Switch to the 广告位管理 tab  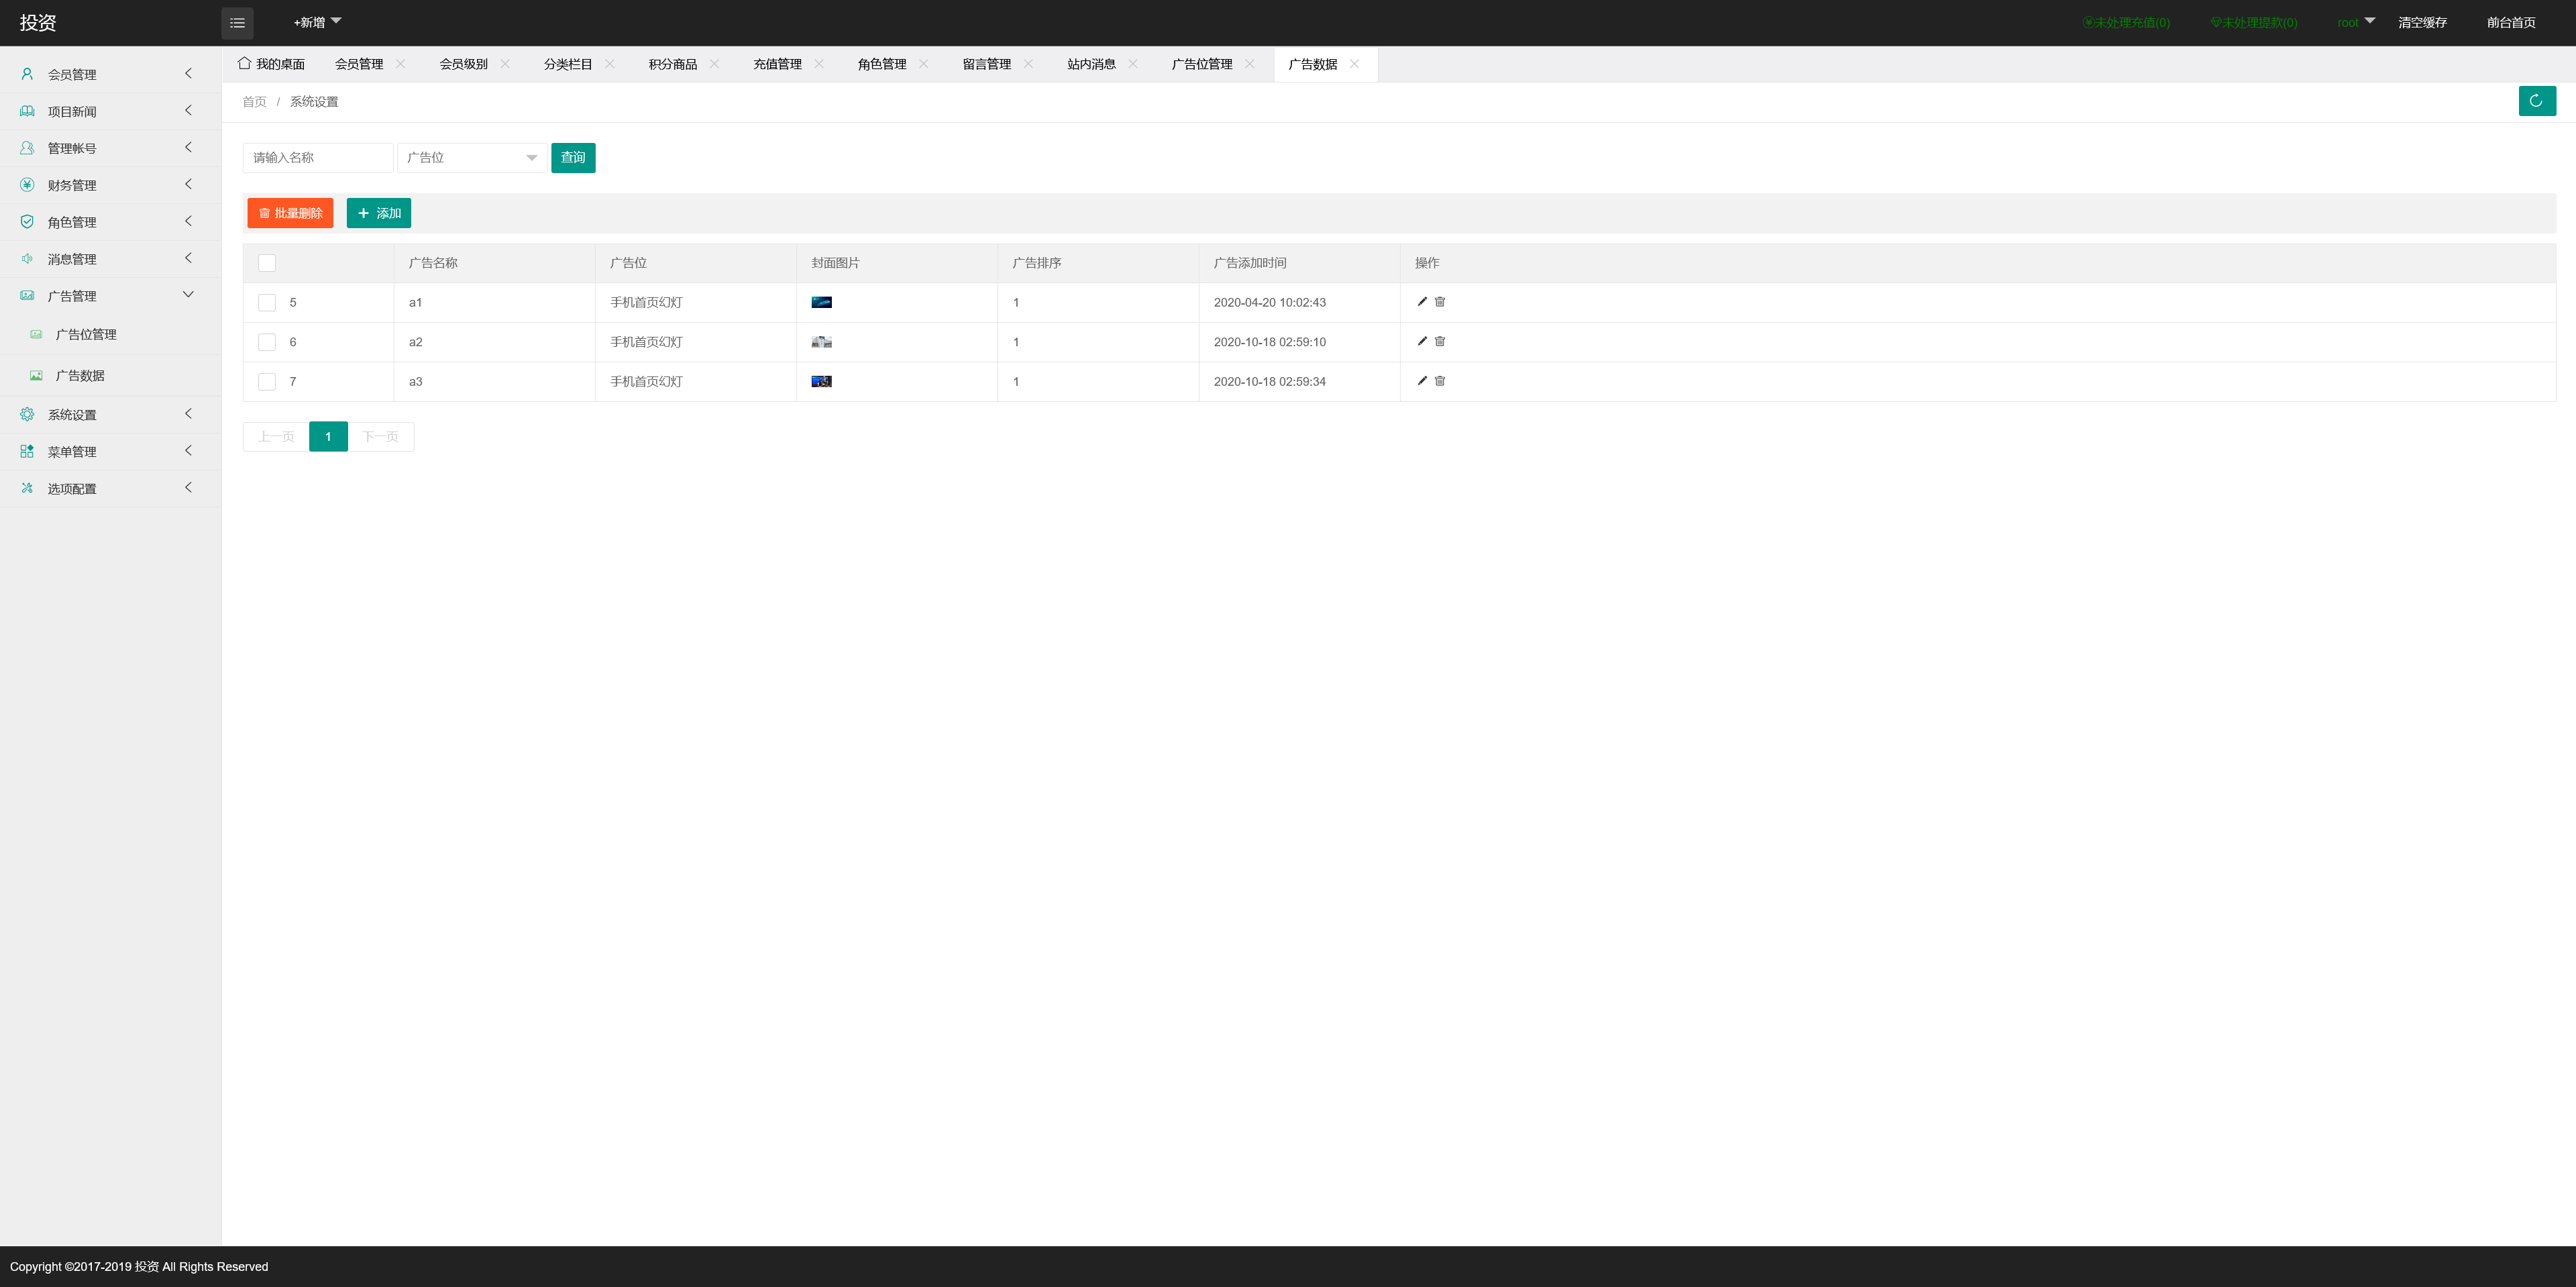point(1202,64)
